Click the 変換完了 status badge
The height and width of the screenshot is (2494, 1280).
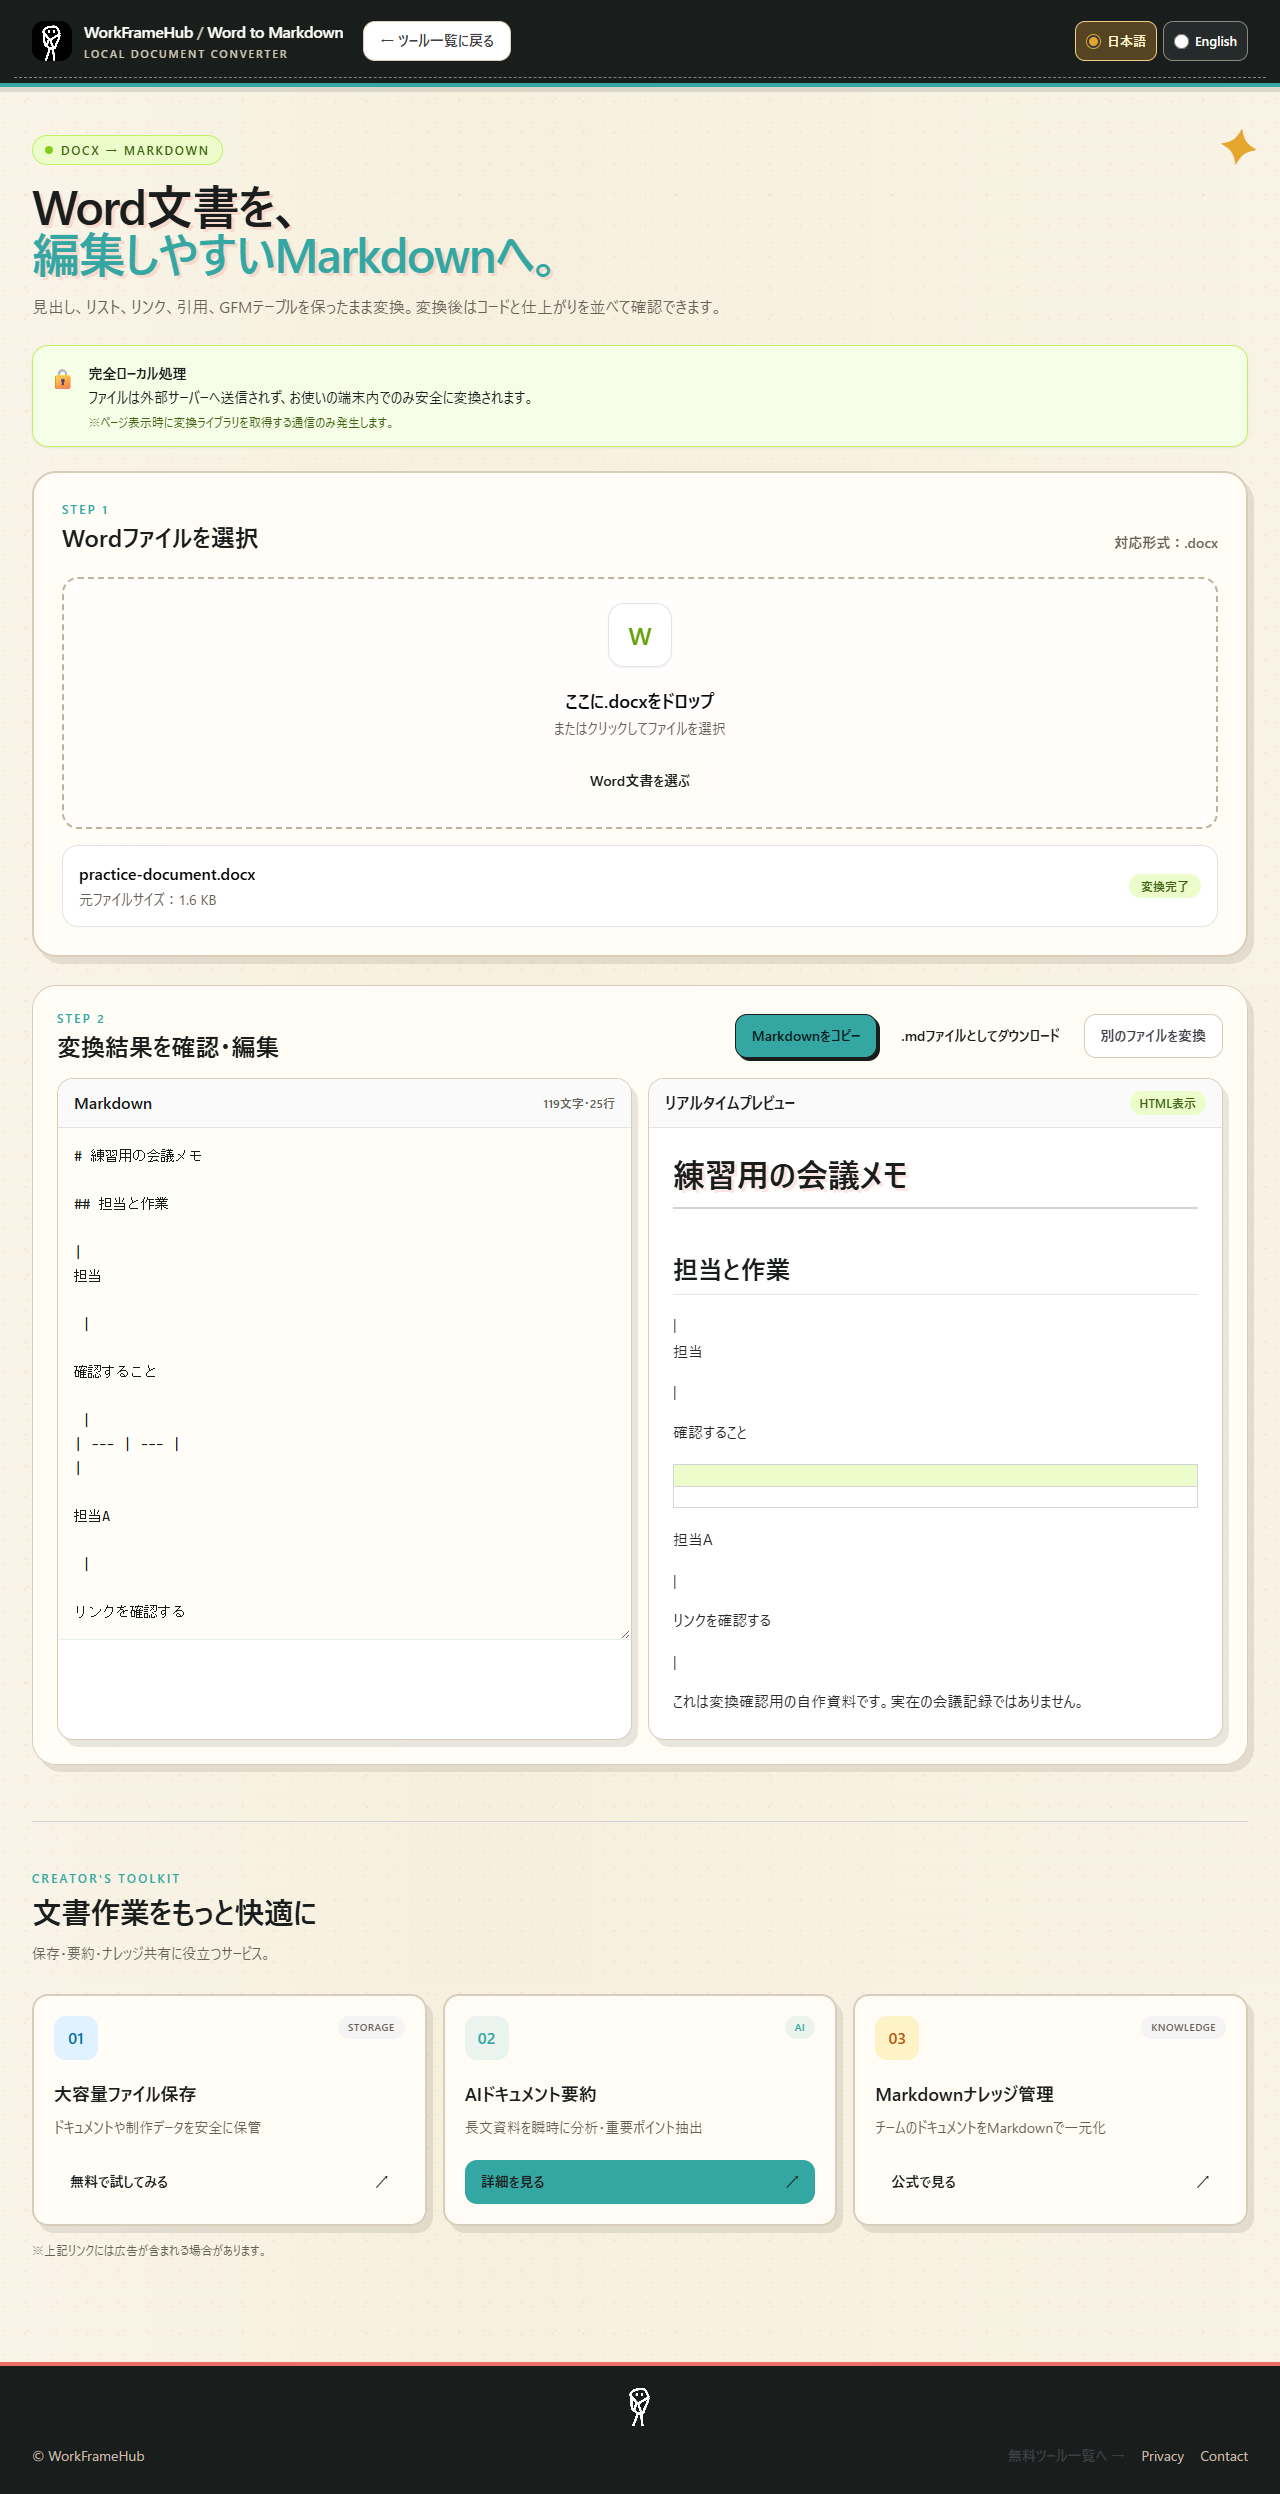tap(1165, 886)
